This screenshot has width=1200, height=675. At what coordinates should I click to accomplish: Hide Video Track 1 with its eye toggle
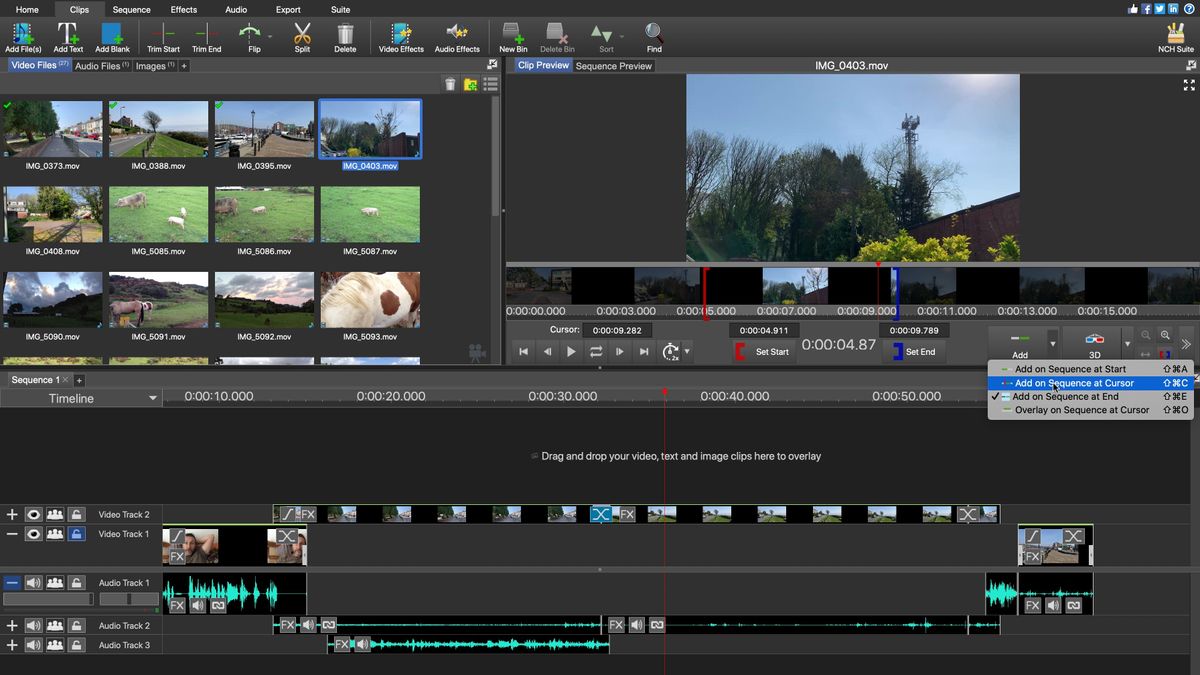pos(35,533)
